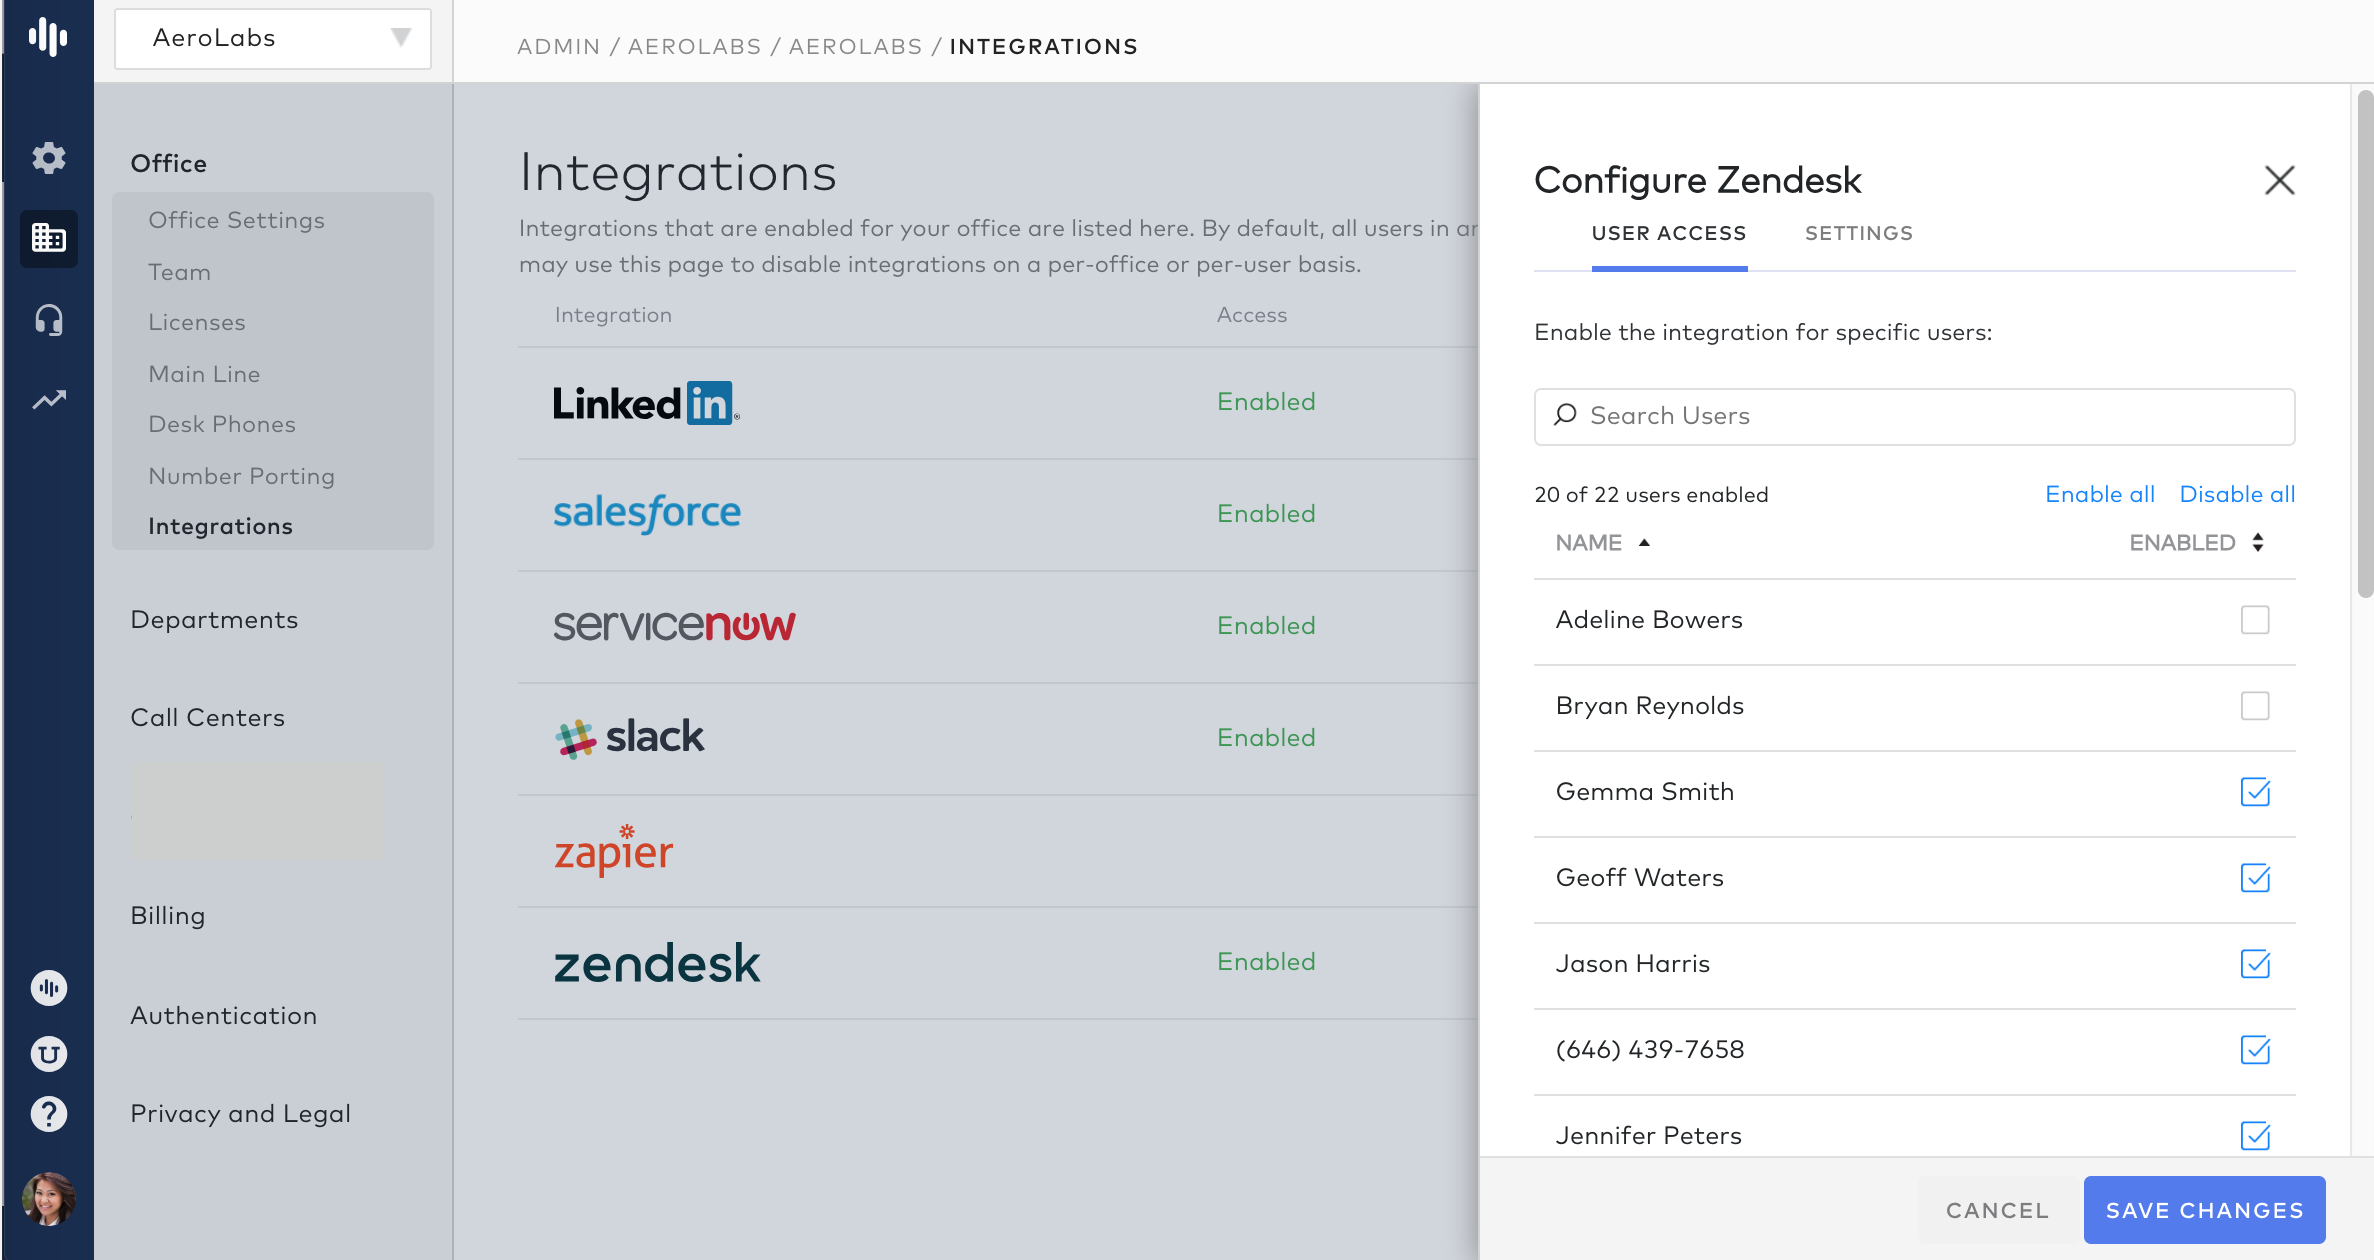Expand the Authentication section
This screenshot has height=1260, width=2374.
point(223,1016)
